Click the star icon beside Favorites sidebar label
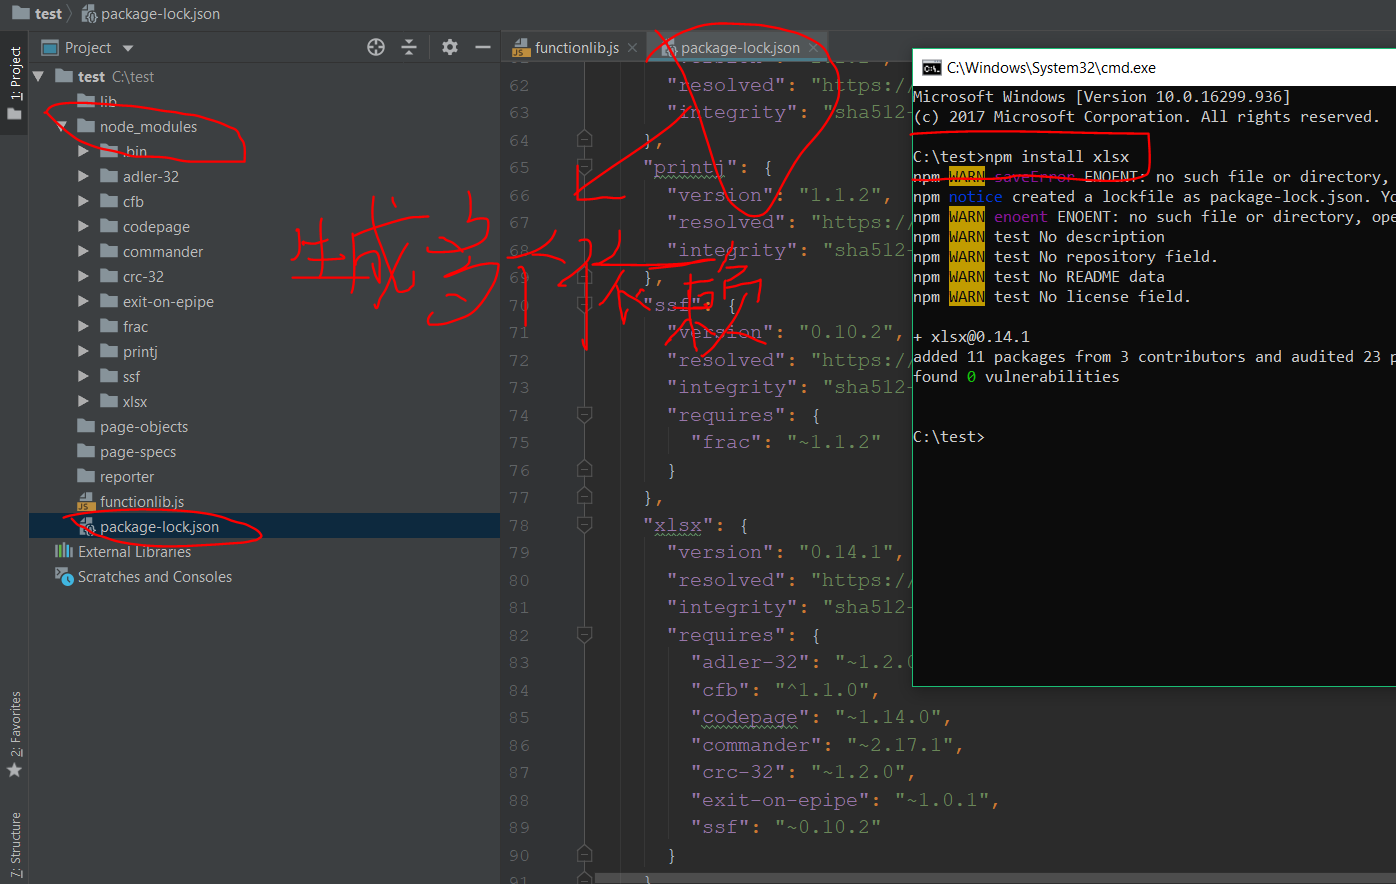Viewport: 1396px width, 884px height. point(15,770)
